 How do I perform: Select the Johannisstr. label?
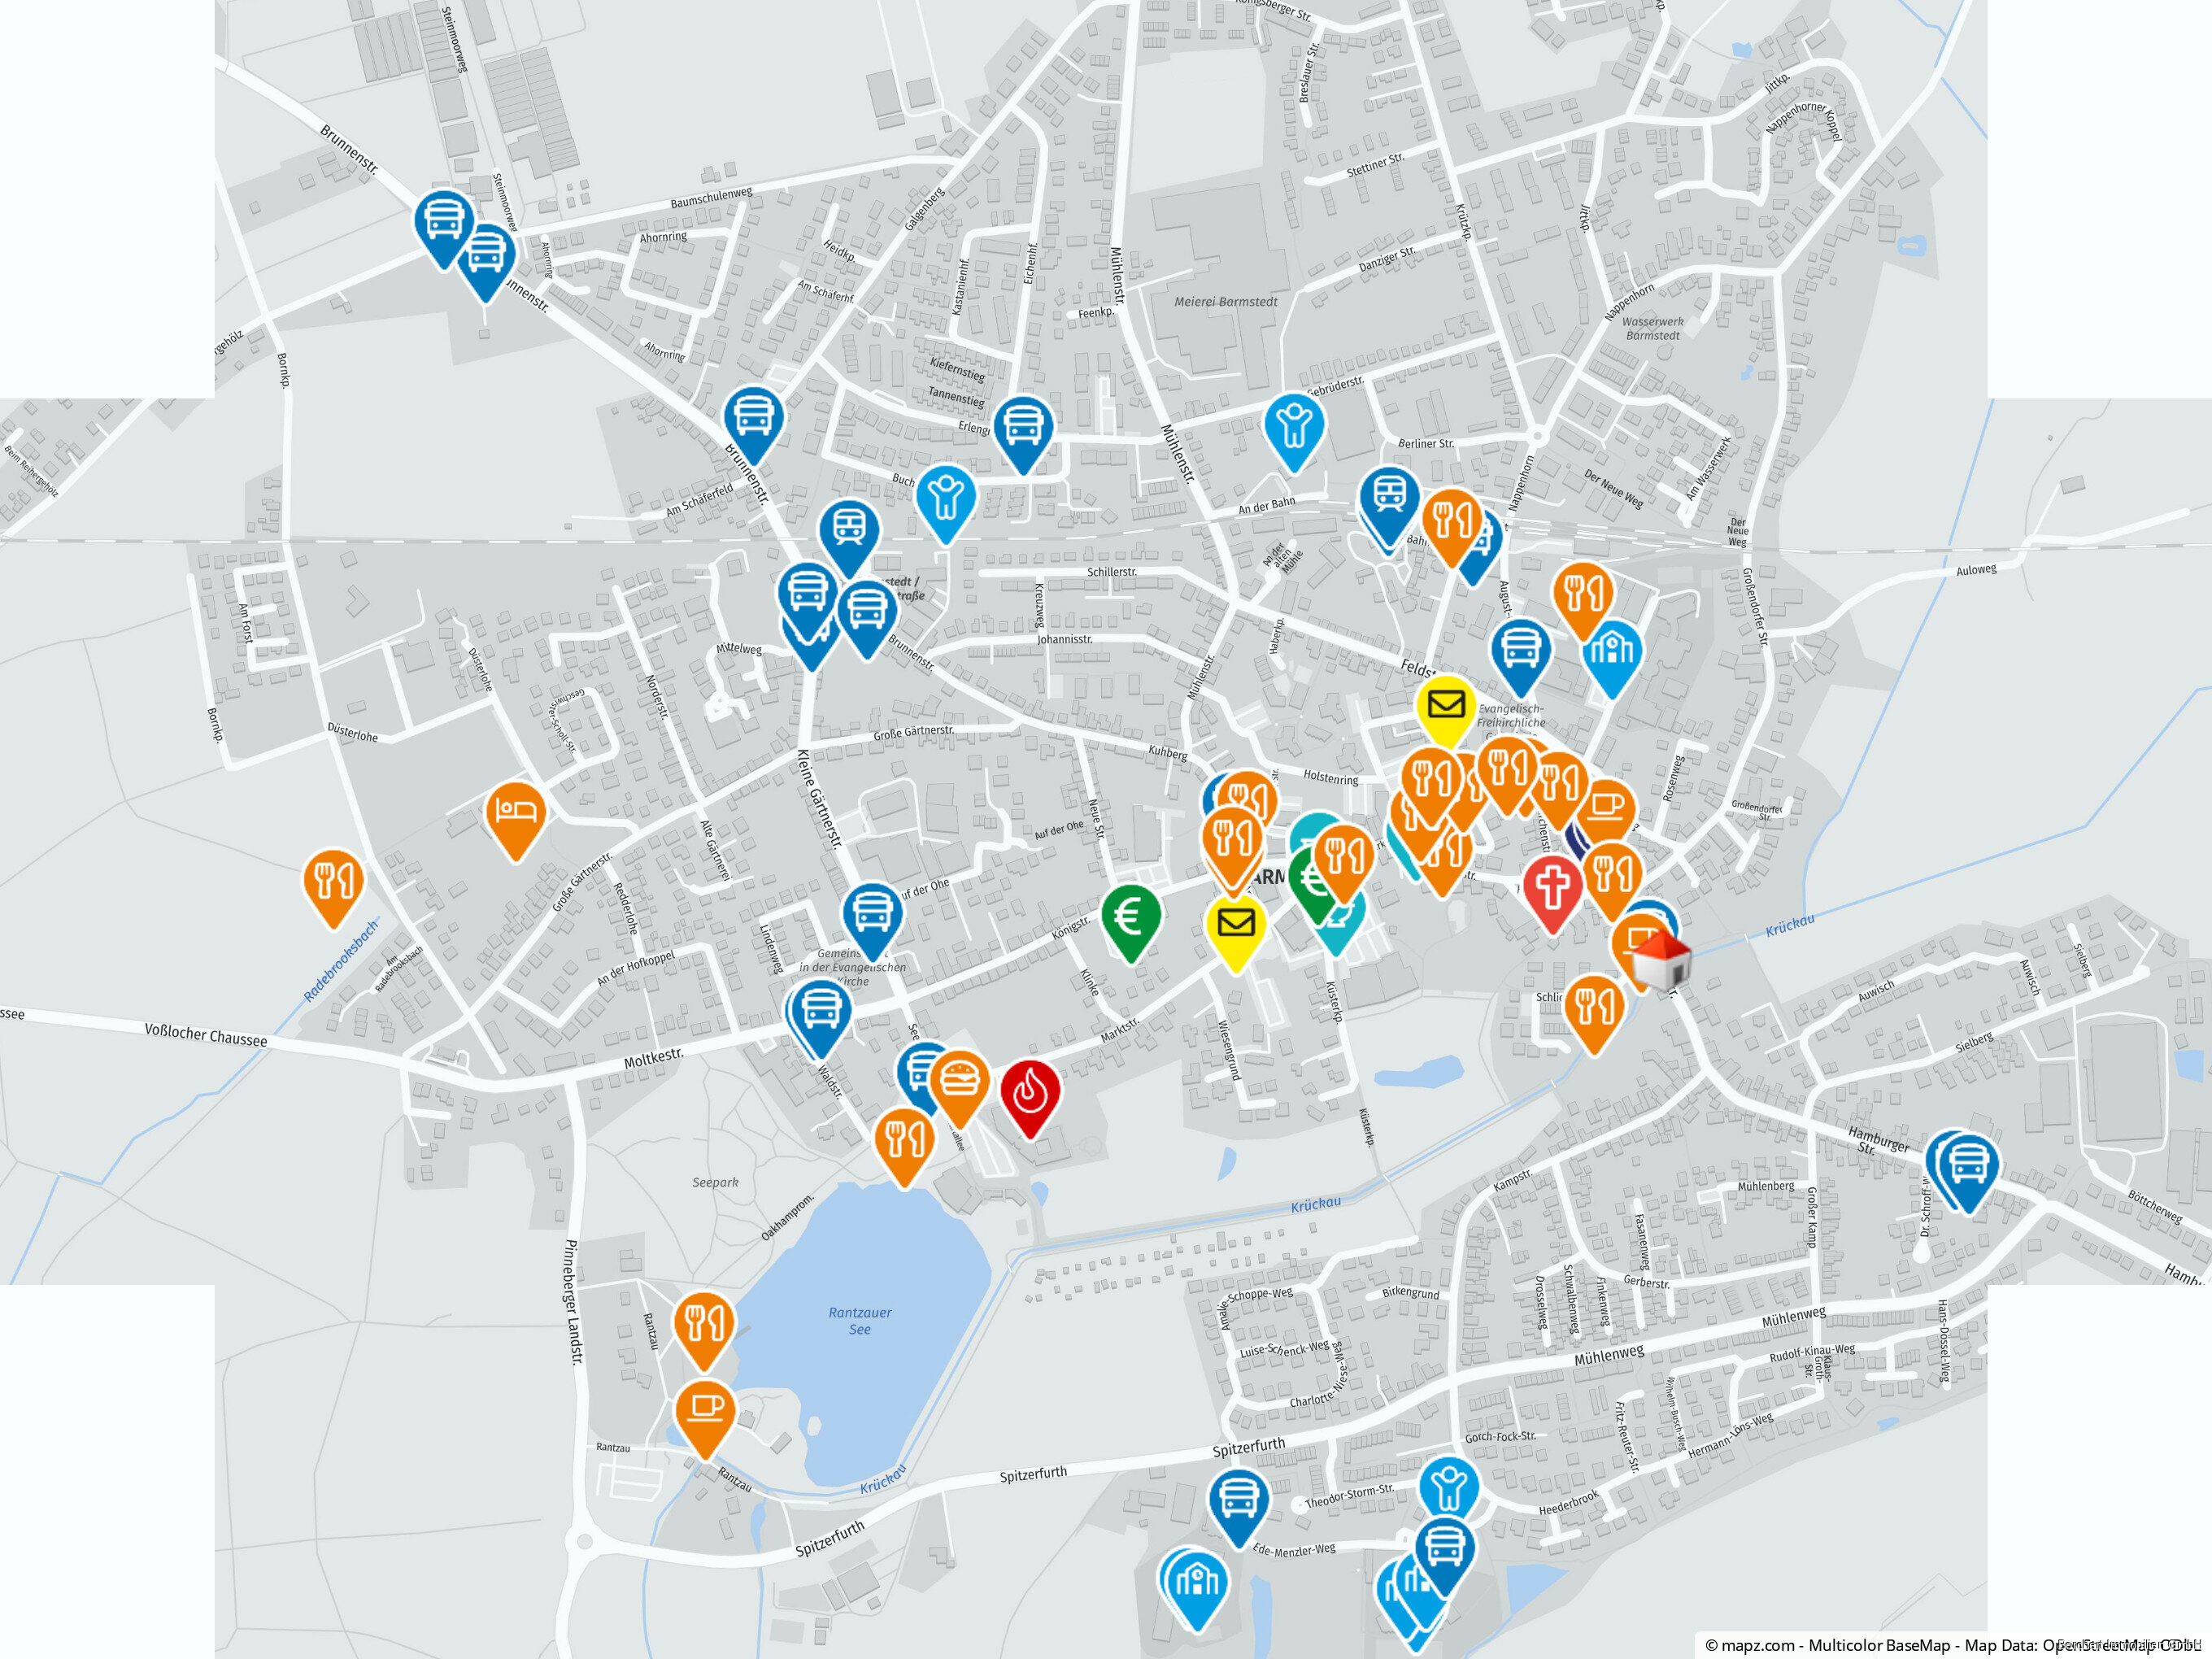tap(1064, 639)
